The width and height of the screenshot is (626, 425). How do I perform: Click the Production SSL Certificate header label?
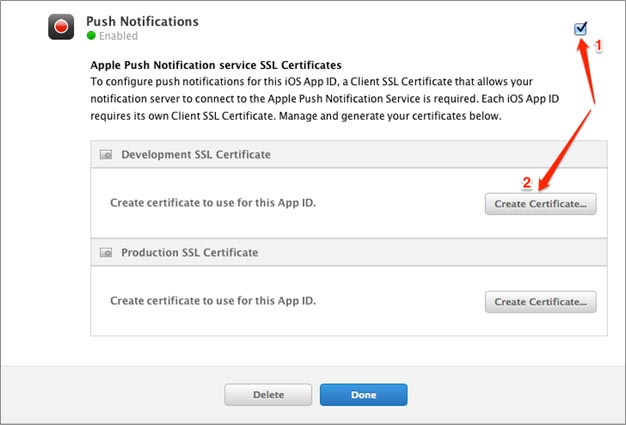[x=190, y=253]
